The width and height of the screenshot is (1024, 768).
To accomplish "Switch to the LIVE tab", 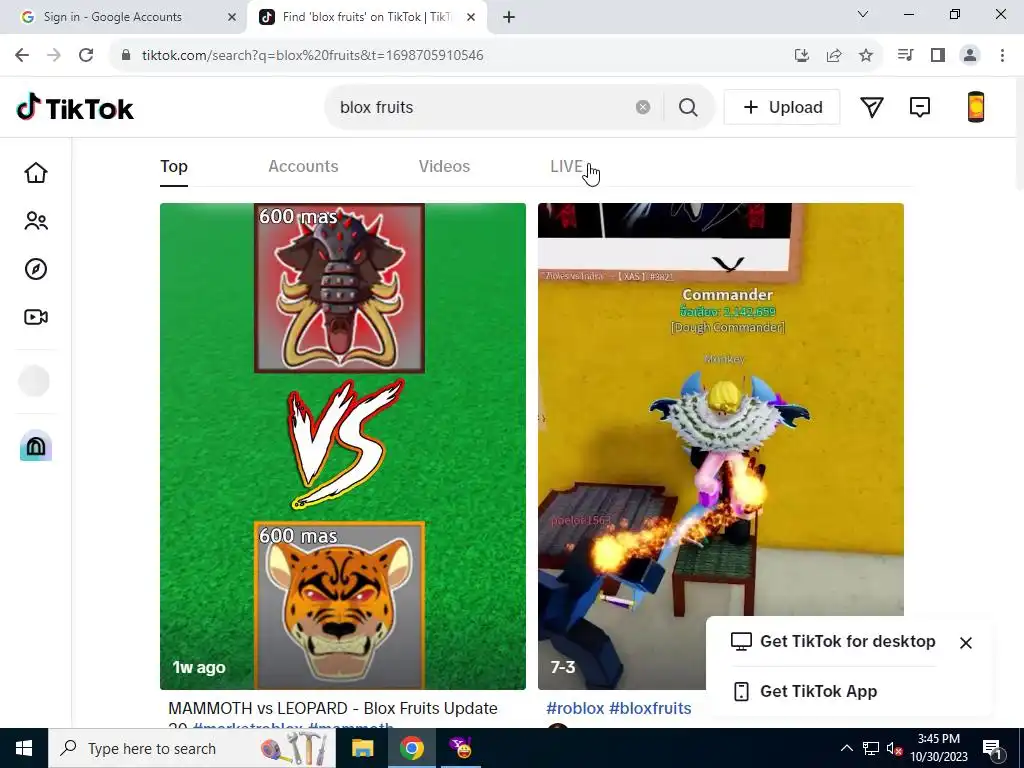I will 566,167.
